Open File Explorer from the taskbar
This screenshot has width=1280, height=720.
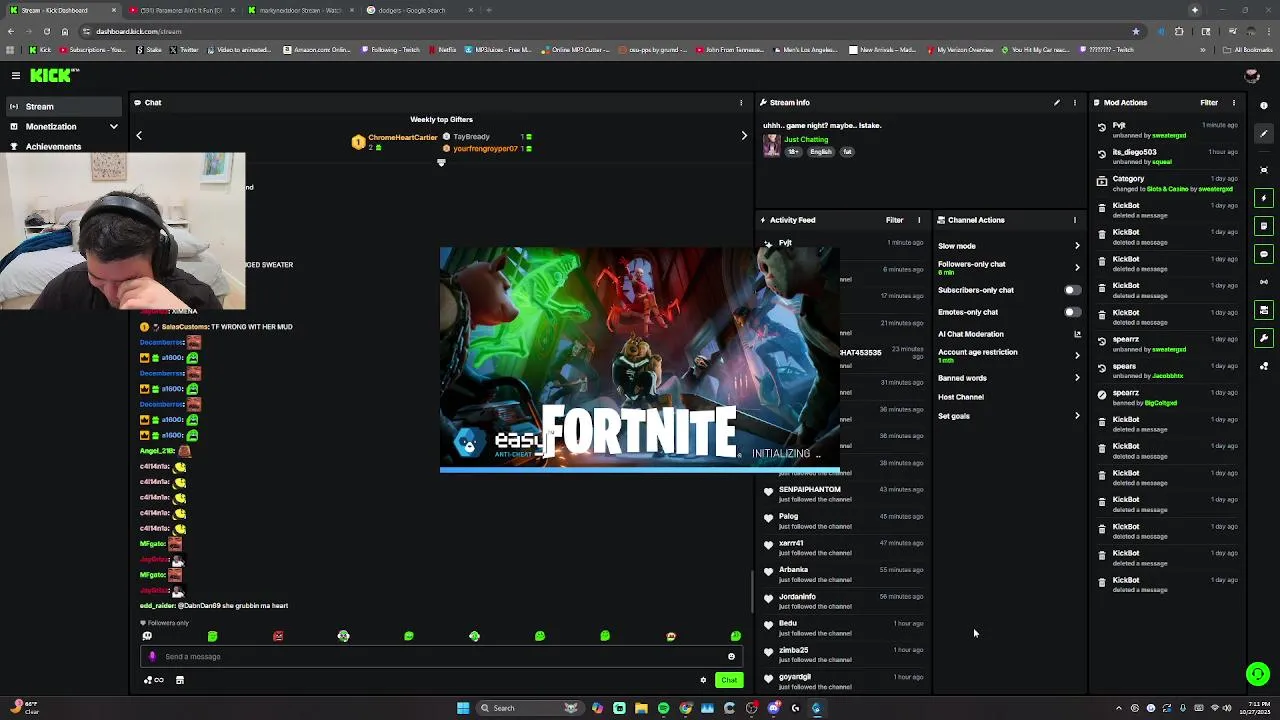coord(641,708)
